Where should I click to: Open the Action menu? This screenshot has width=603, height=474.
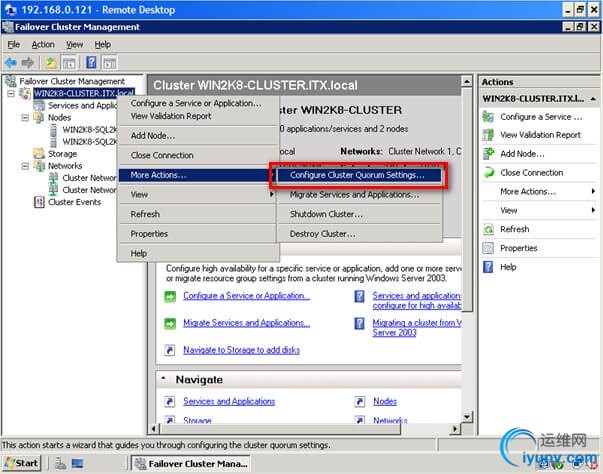pyautogui.click(x=43, y=45)
